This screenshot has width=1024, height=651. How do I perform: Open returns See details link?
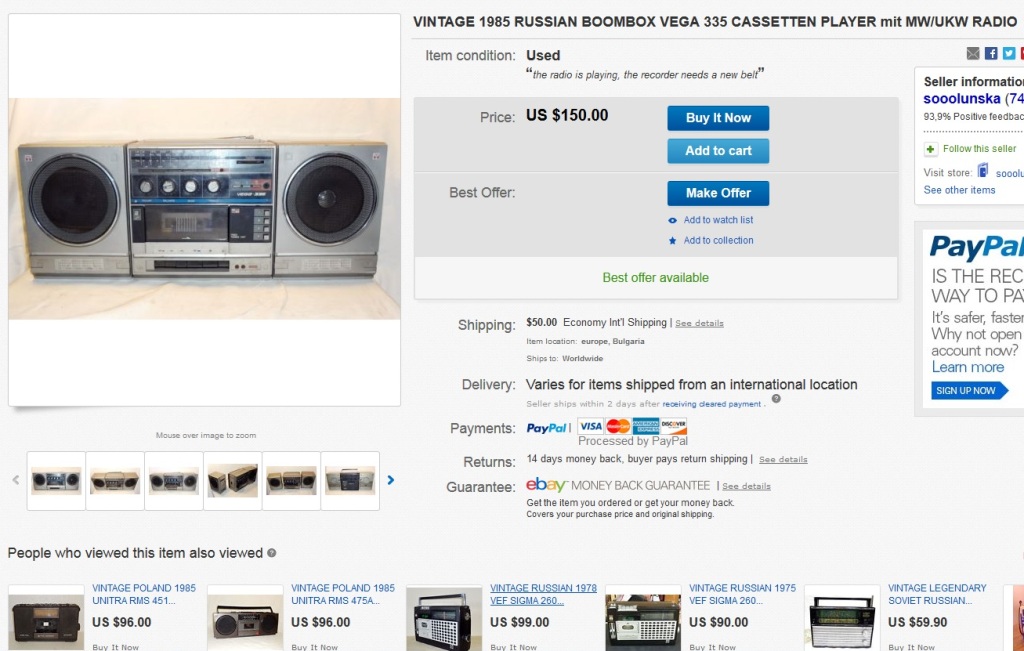[783, 460]
